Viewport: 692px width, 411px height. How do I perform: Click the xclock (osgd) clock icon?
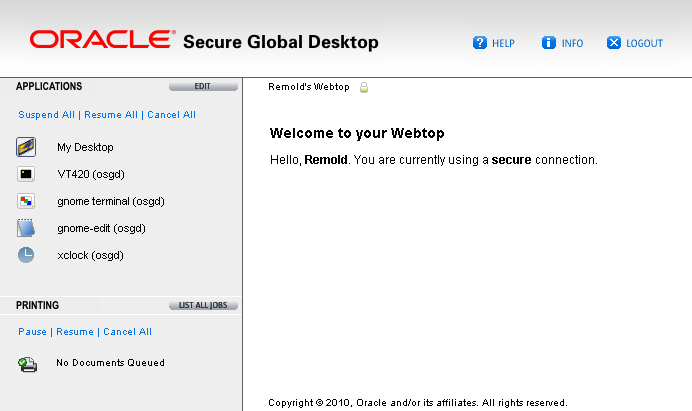26,255
